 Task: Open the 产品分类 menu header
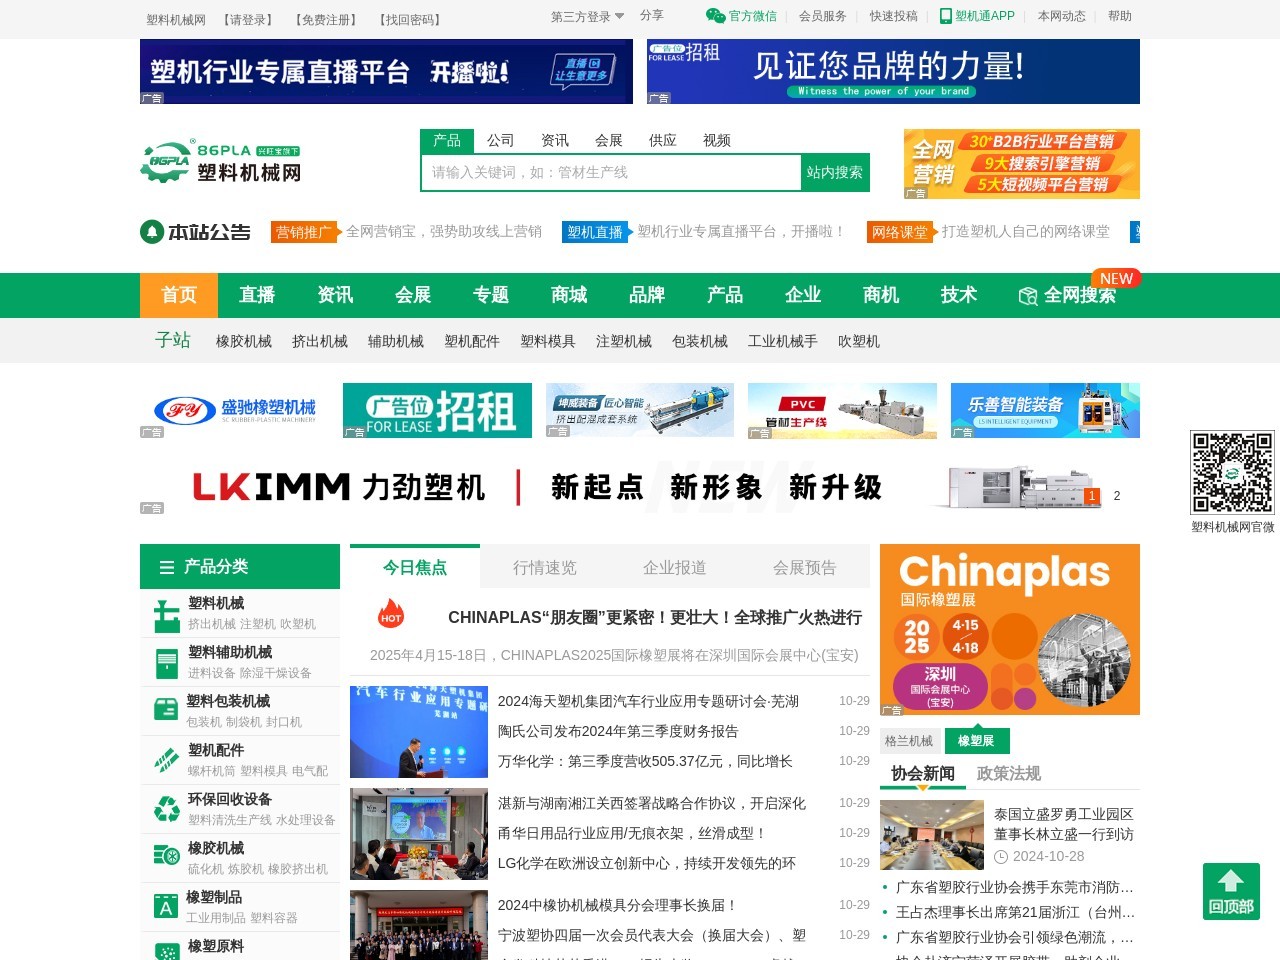240,567
